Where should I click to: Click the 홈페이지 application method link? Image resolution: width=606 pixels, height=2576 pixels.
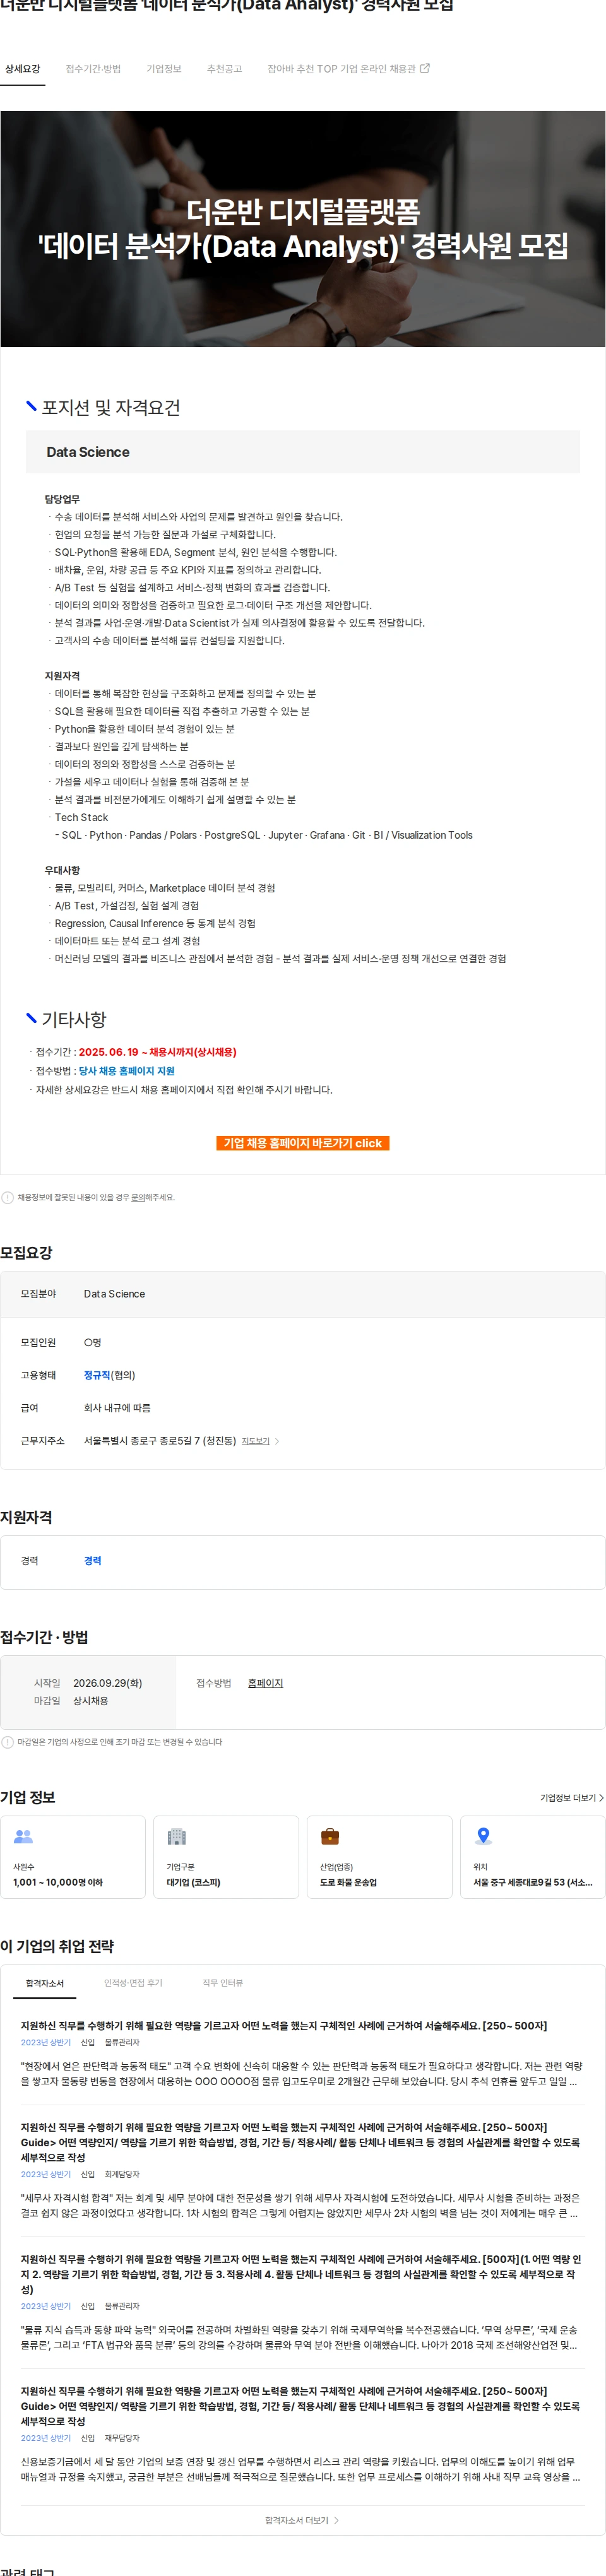(265, 1683)
